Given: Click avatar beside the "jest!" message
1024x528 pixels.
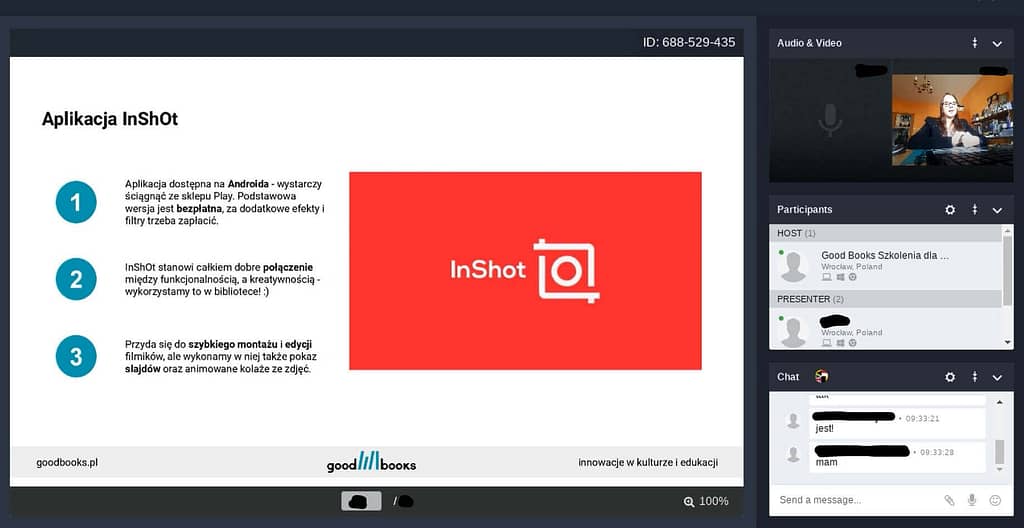Looking at the screenshot, I should click(793, 421).
